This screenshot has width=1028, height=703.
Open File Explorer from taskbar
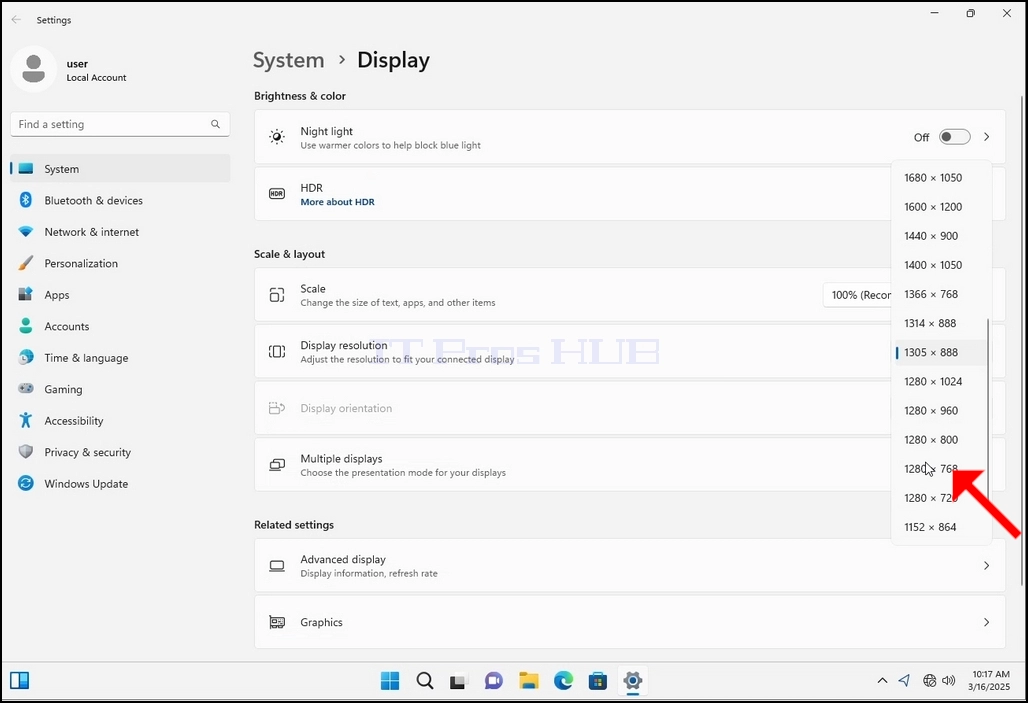[x=528, y=681]
